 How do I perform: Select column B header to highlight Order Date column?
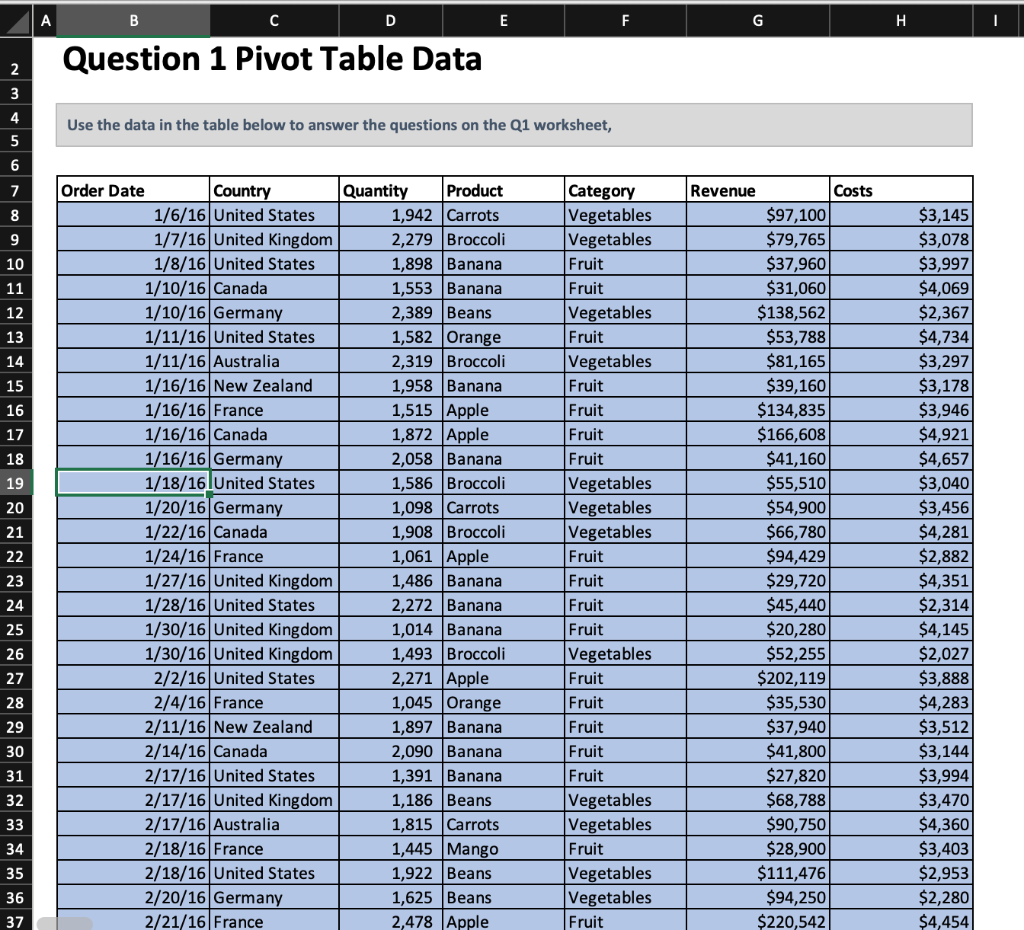point(133,19)
